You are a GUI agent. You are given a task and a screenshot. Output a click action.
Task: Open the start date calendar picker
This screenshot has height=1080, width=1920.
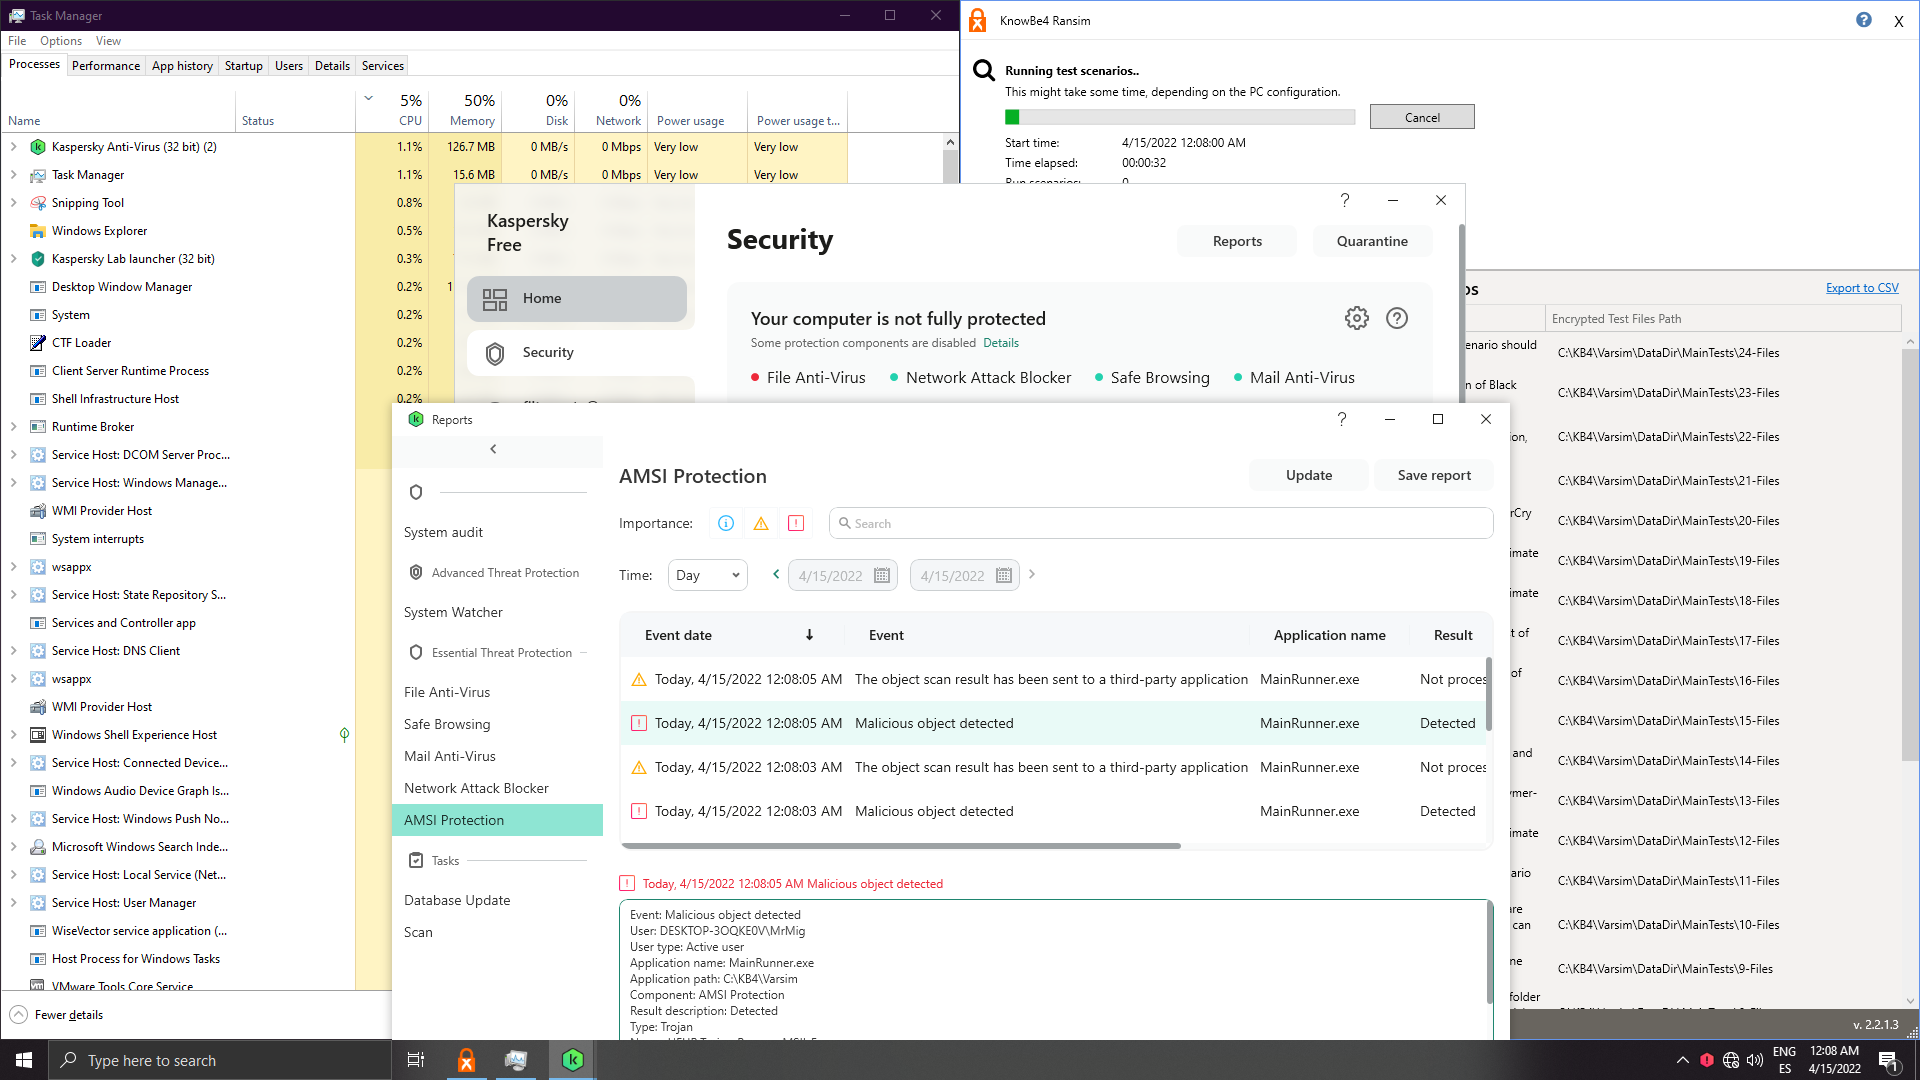pyautogui.click(x=881, y=576)
